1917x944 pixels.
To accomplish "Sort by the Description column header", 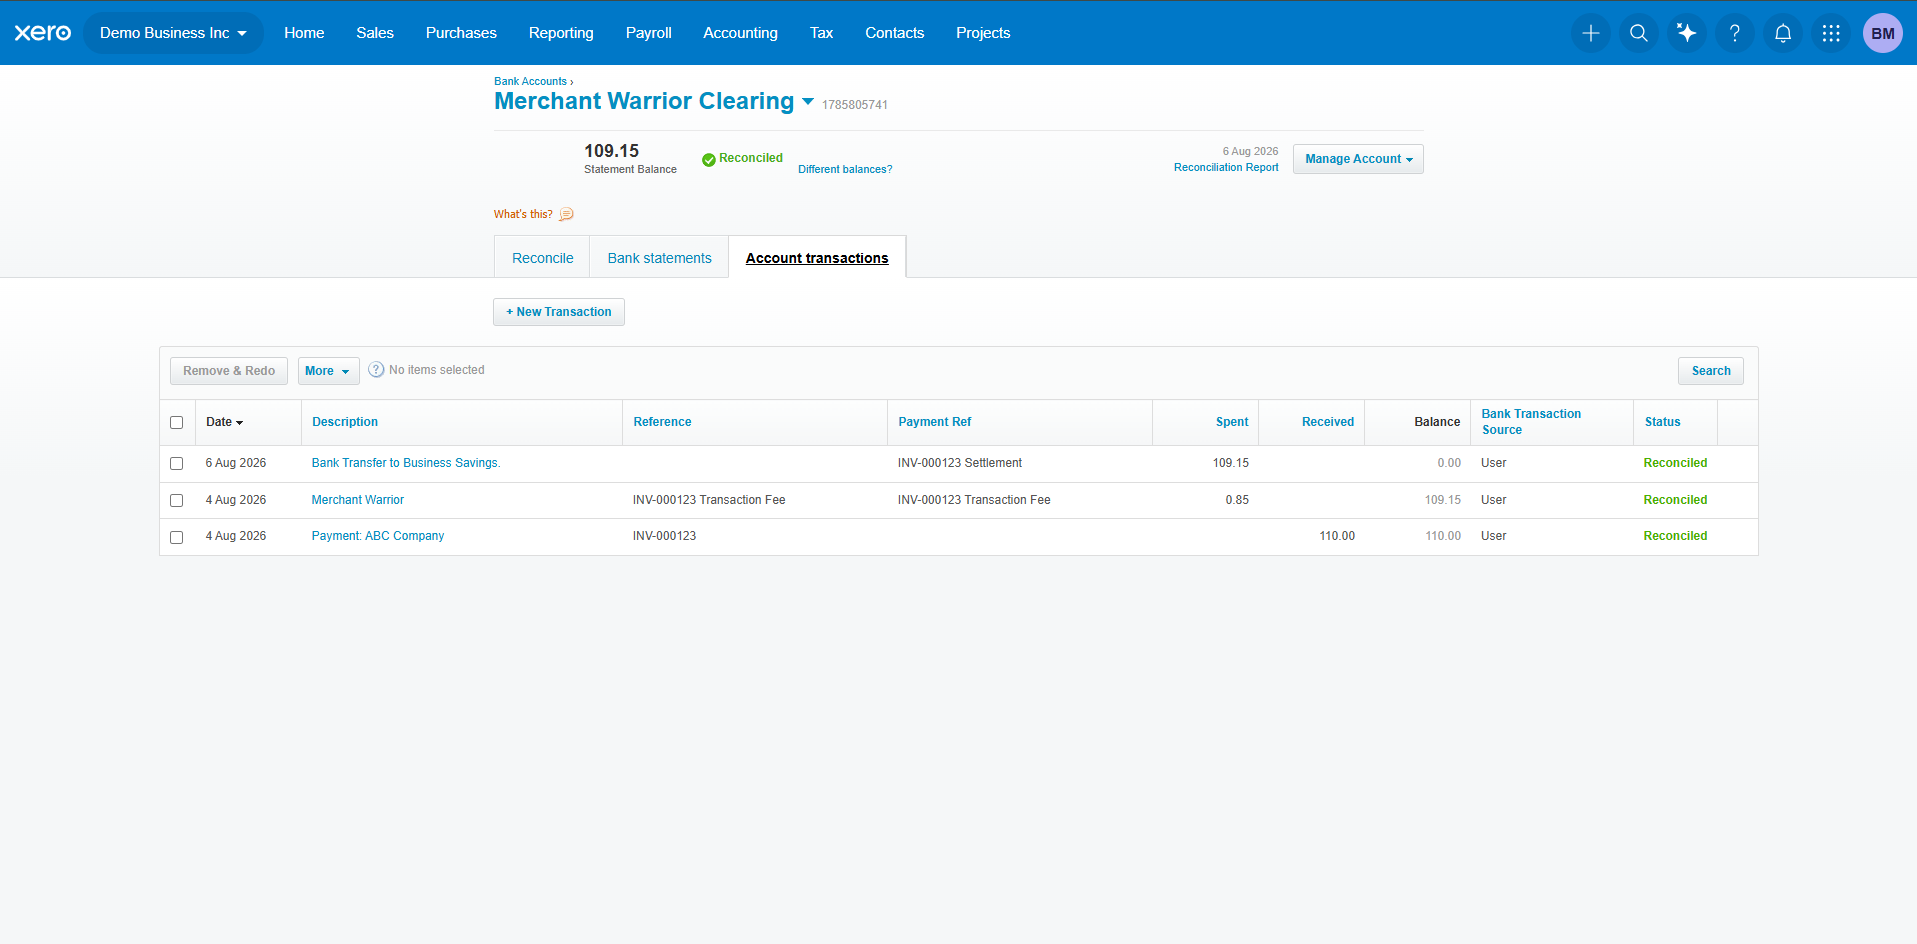I will point(345,422).
